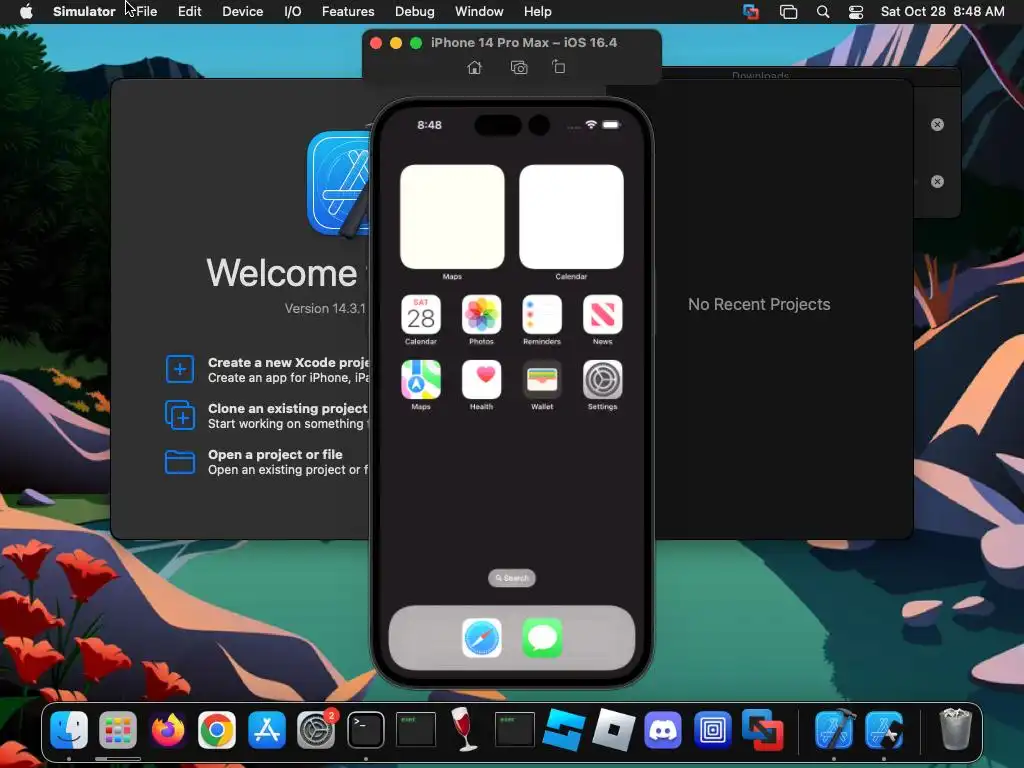1024x768 pixels.
Task: Launch Firefox from the Dock
Action: pyautogui.click(x=168, y=729)
